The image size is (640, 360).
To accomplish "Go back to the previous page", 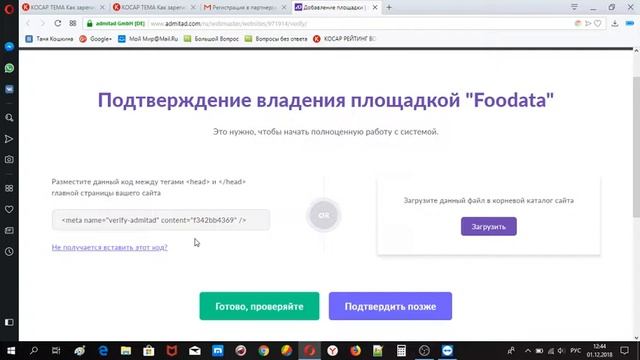I will pyautogui.click(x=28, y=23).
